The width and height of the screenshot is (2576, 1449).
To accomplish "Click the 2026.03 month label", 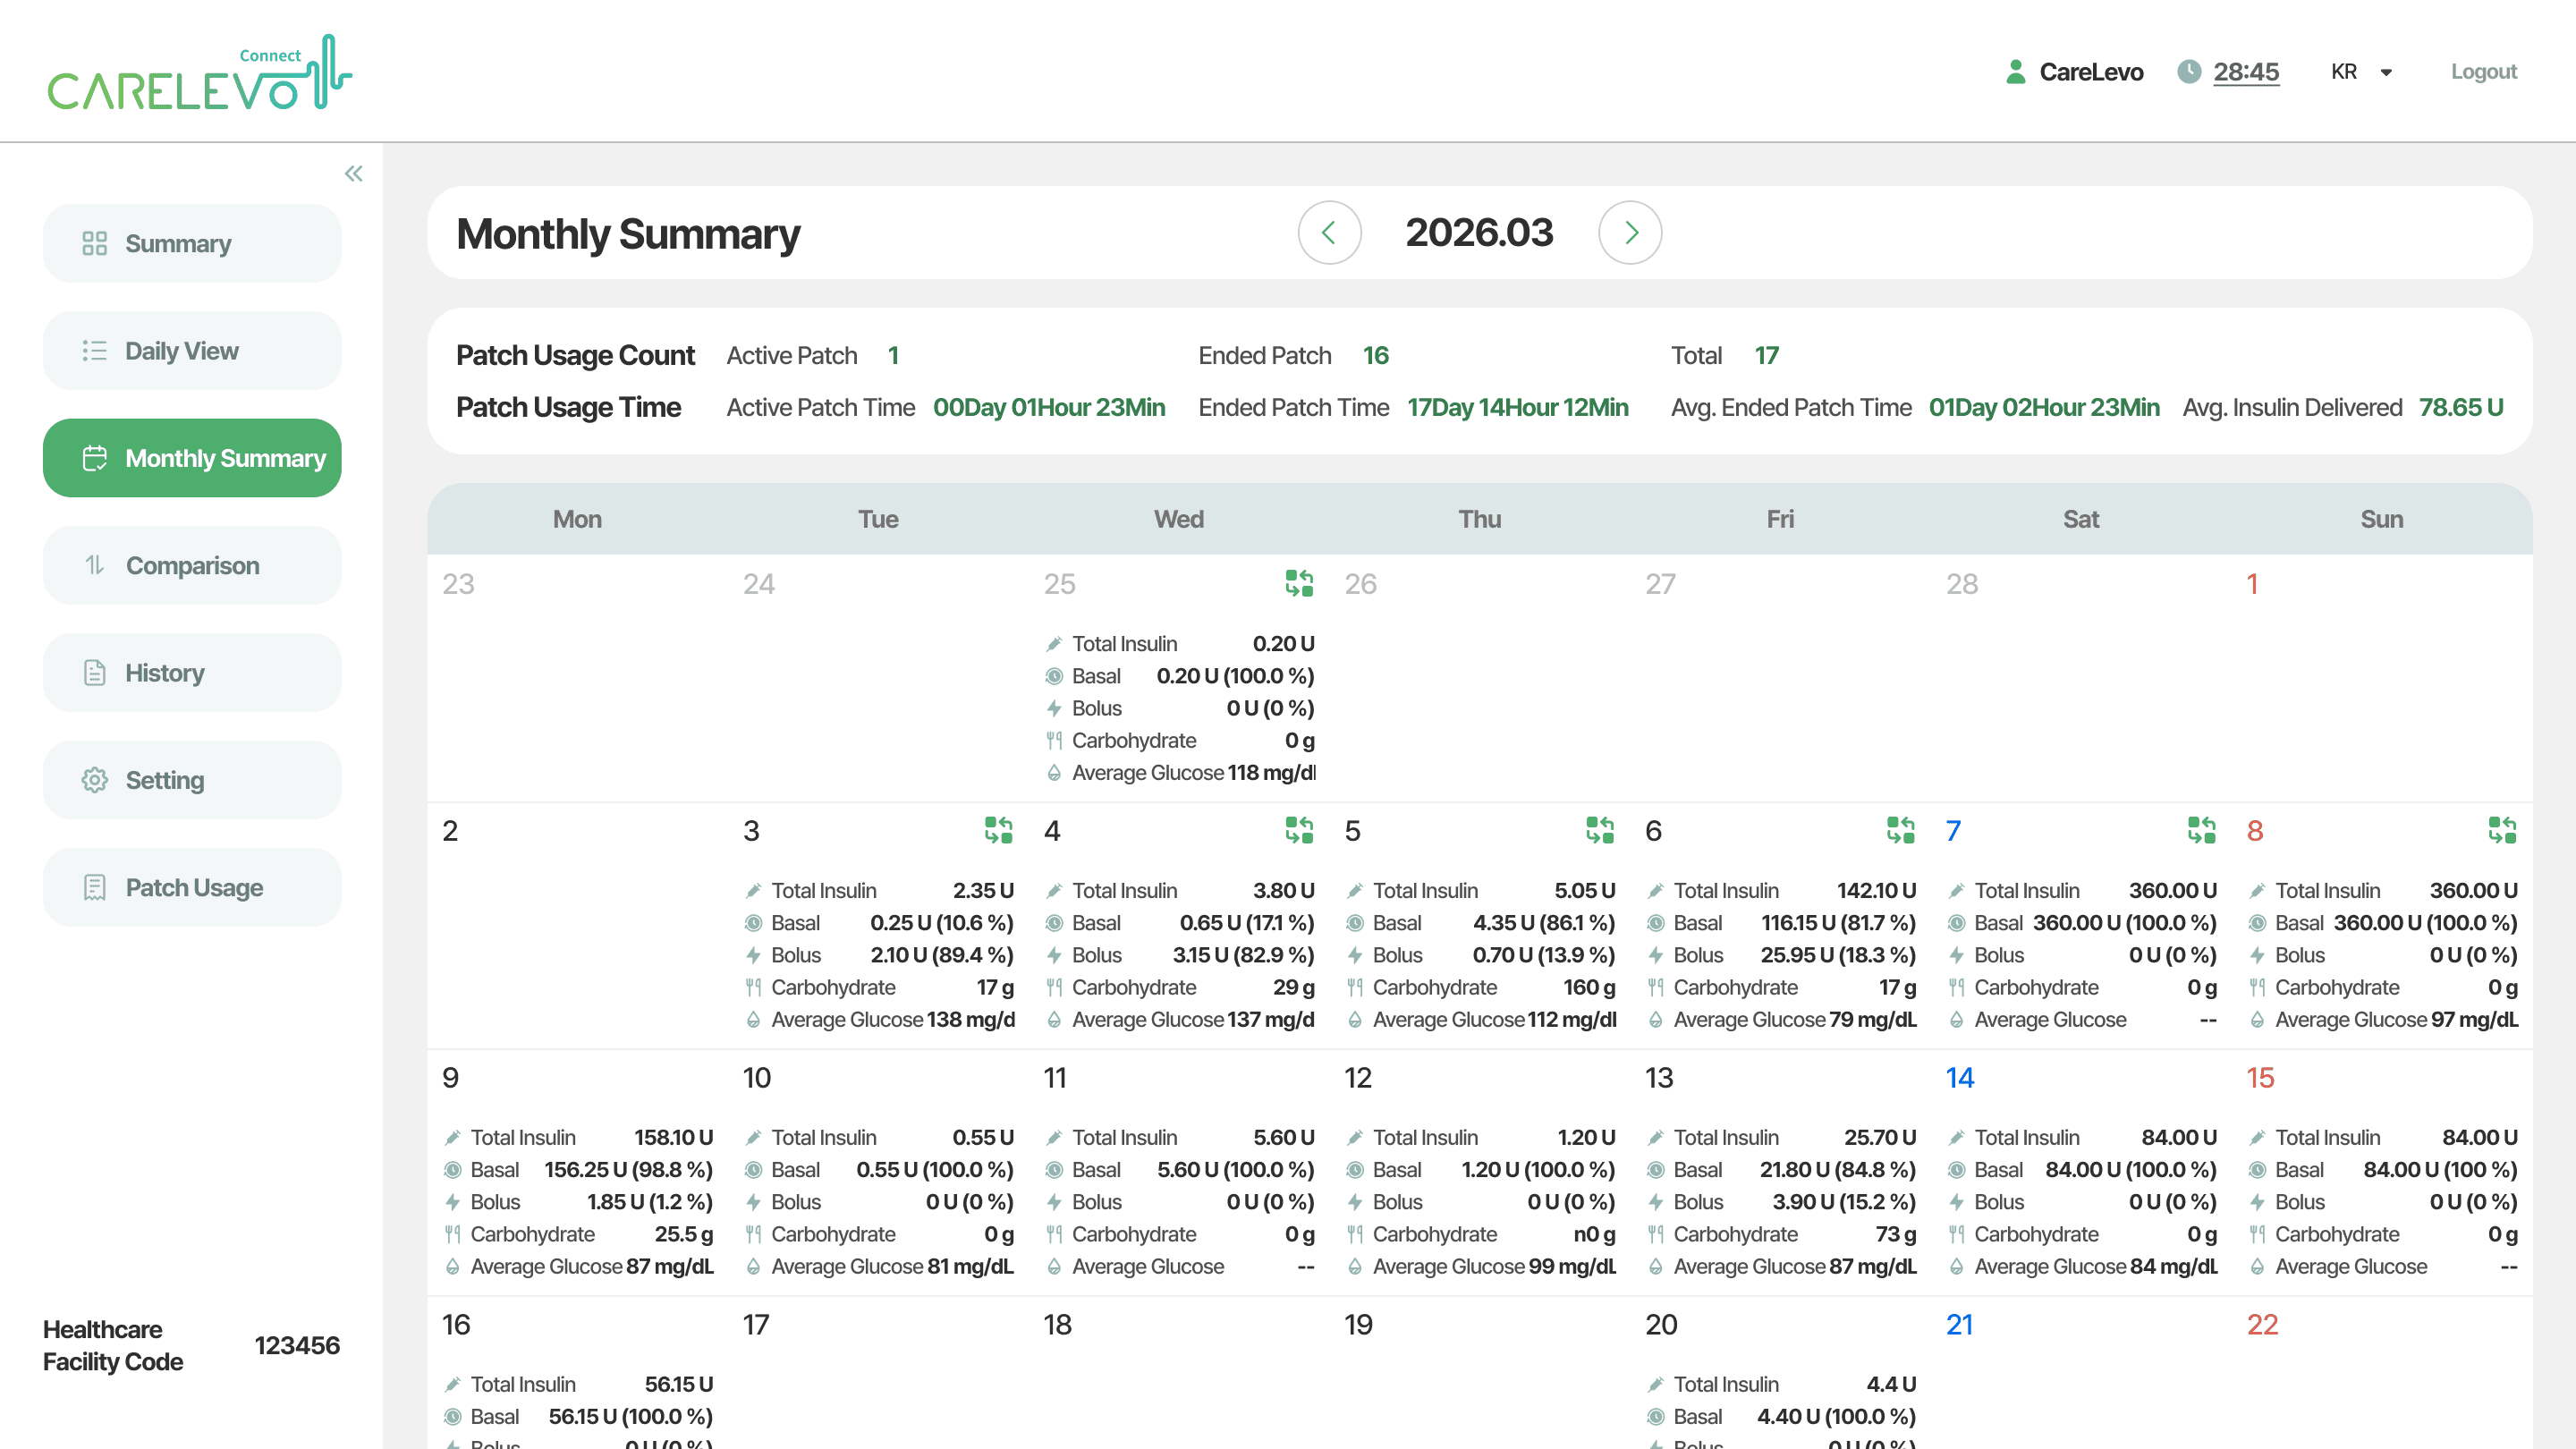I will [x=1479, y=233].
